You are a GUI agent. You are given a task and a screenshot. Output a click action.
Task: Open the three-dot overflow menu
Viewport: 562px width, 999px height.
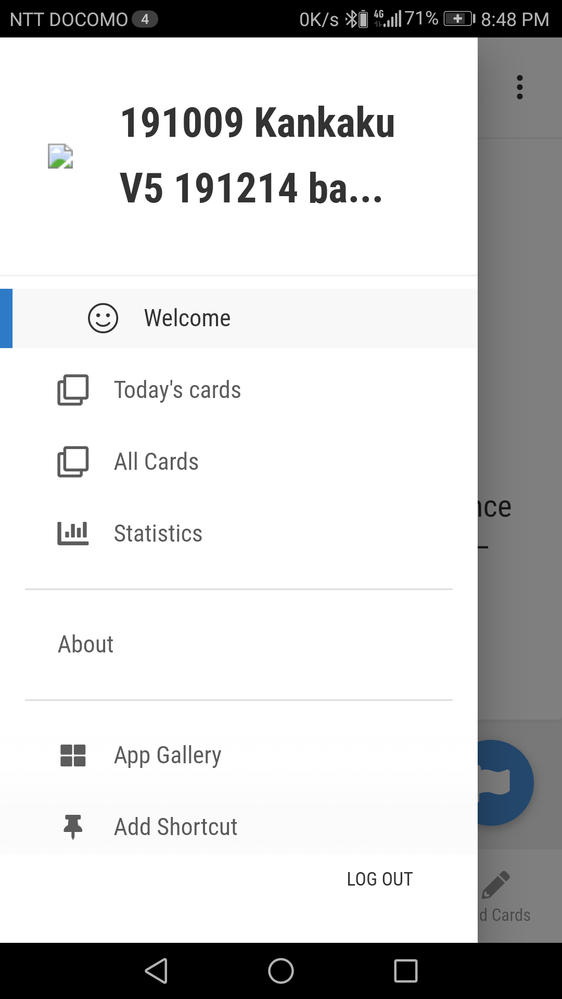tap(520, 87)
